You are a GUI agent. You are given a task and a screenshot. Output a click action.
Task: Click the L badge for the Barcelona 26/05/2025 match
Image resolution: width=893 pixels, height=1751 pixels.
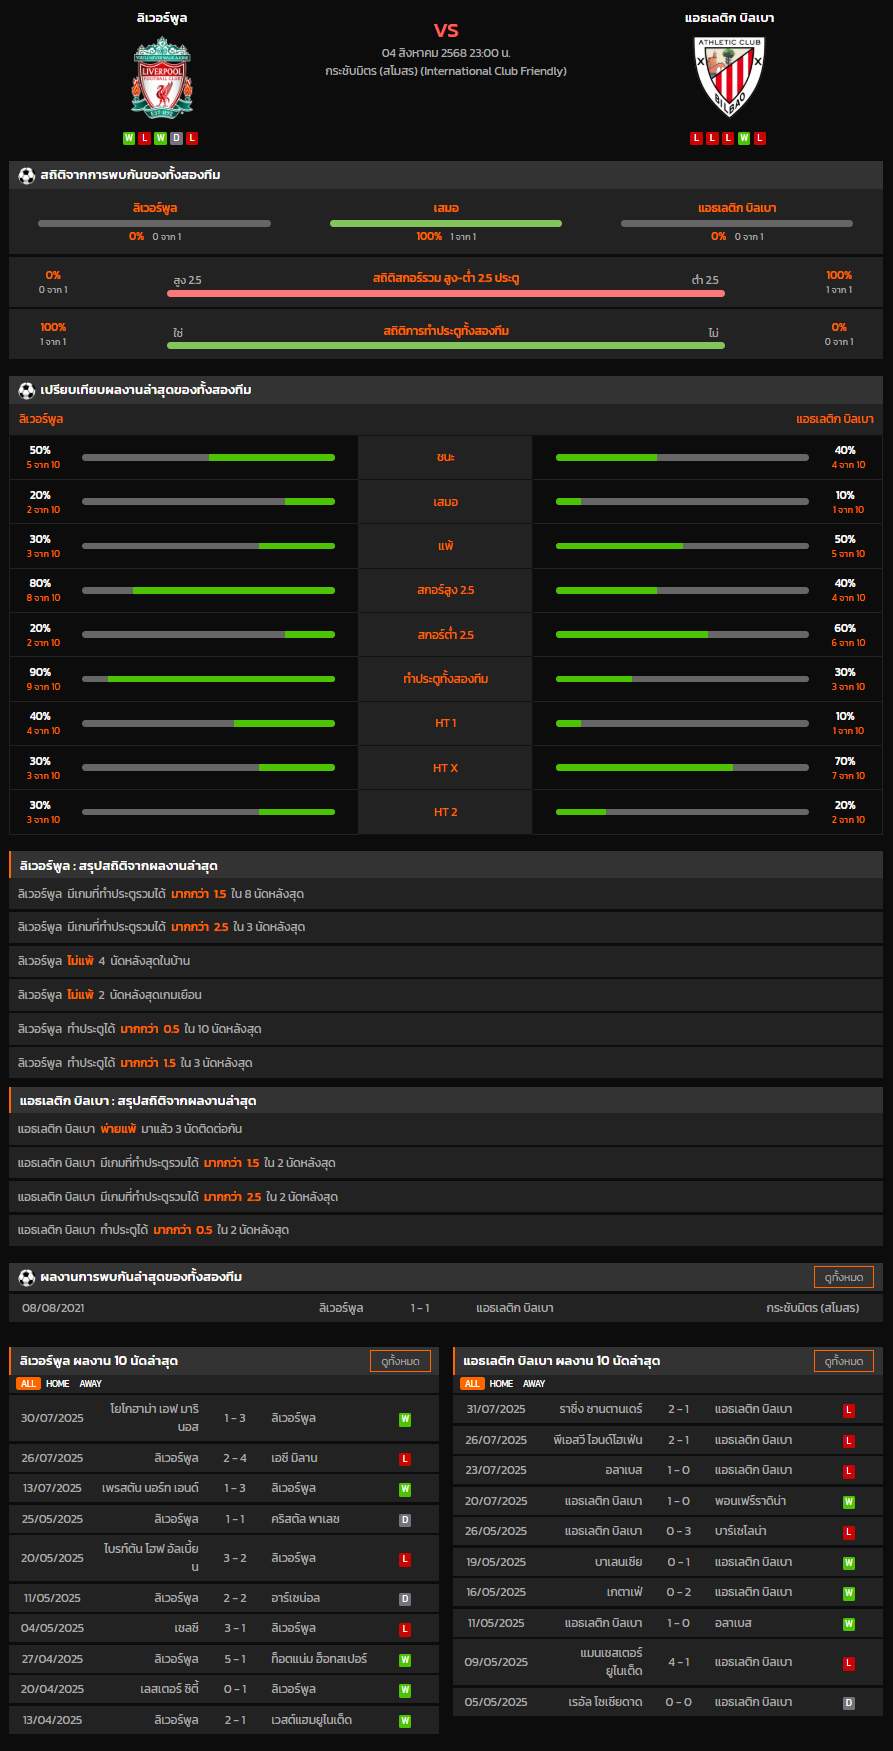tap(849, 1532)
